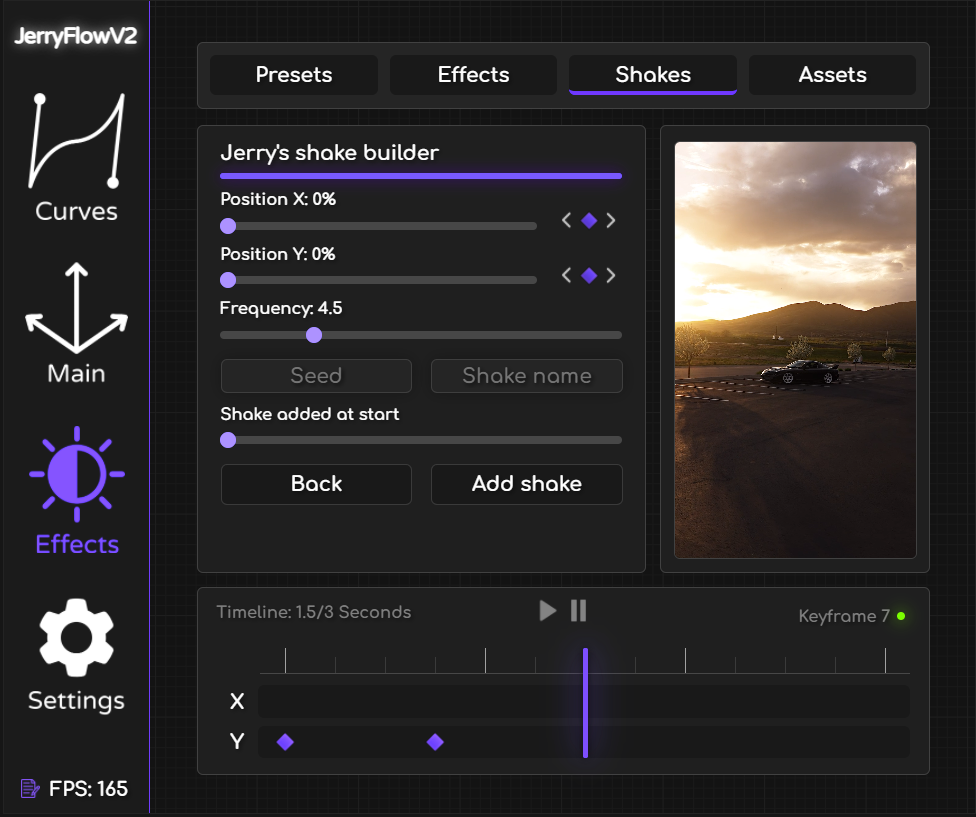
Task: Click the Add shake button
Action: coord(526,484)
